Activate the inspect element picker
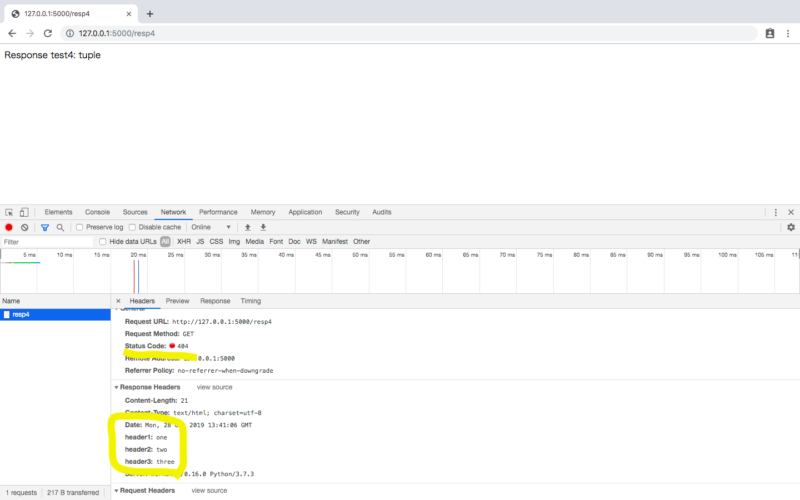 coord(9,212)
